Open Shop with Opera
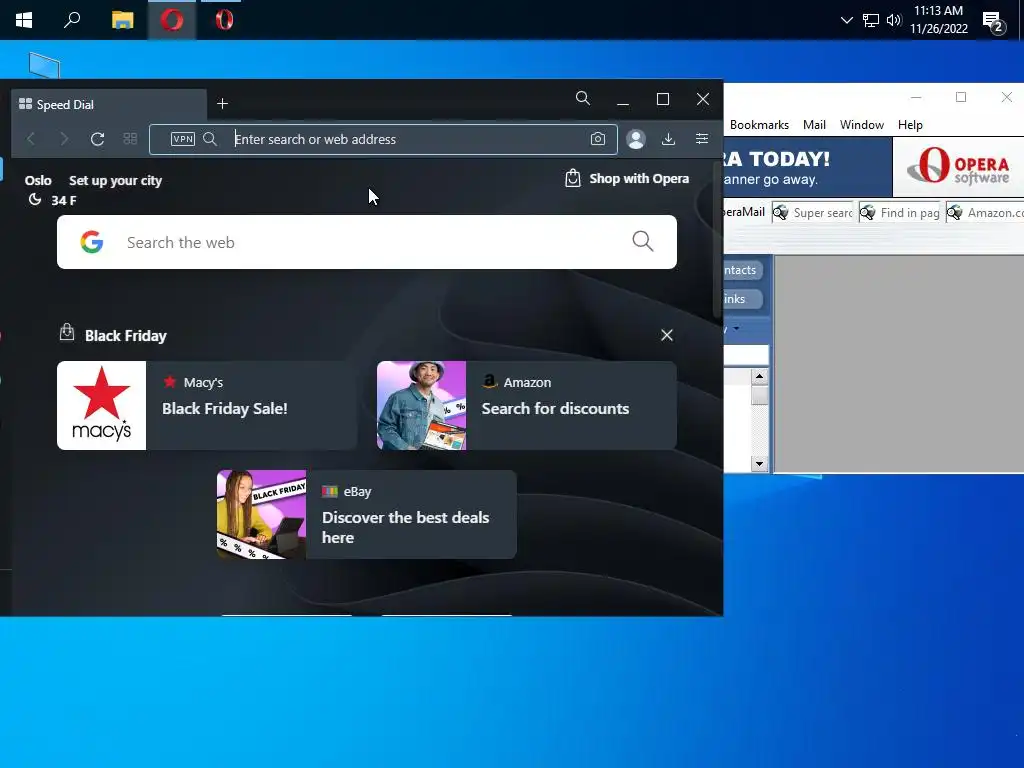1024x768 pixels. coord(627,178)
